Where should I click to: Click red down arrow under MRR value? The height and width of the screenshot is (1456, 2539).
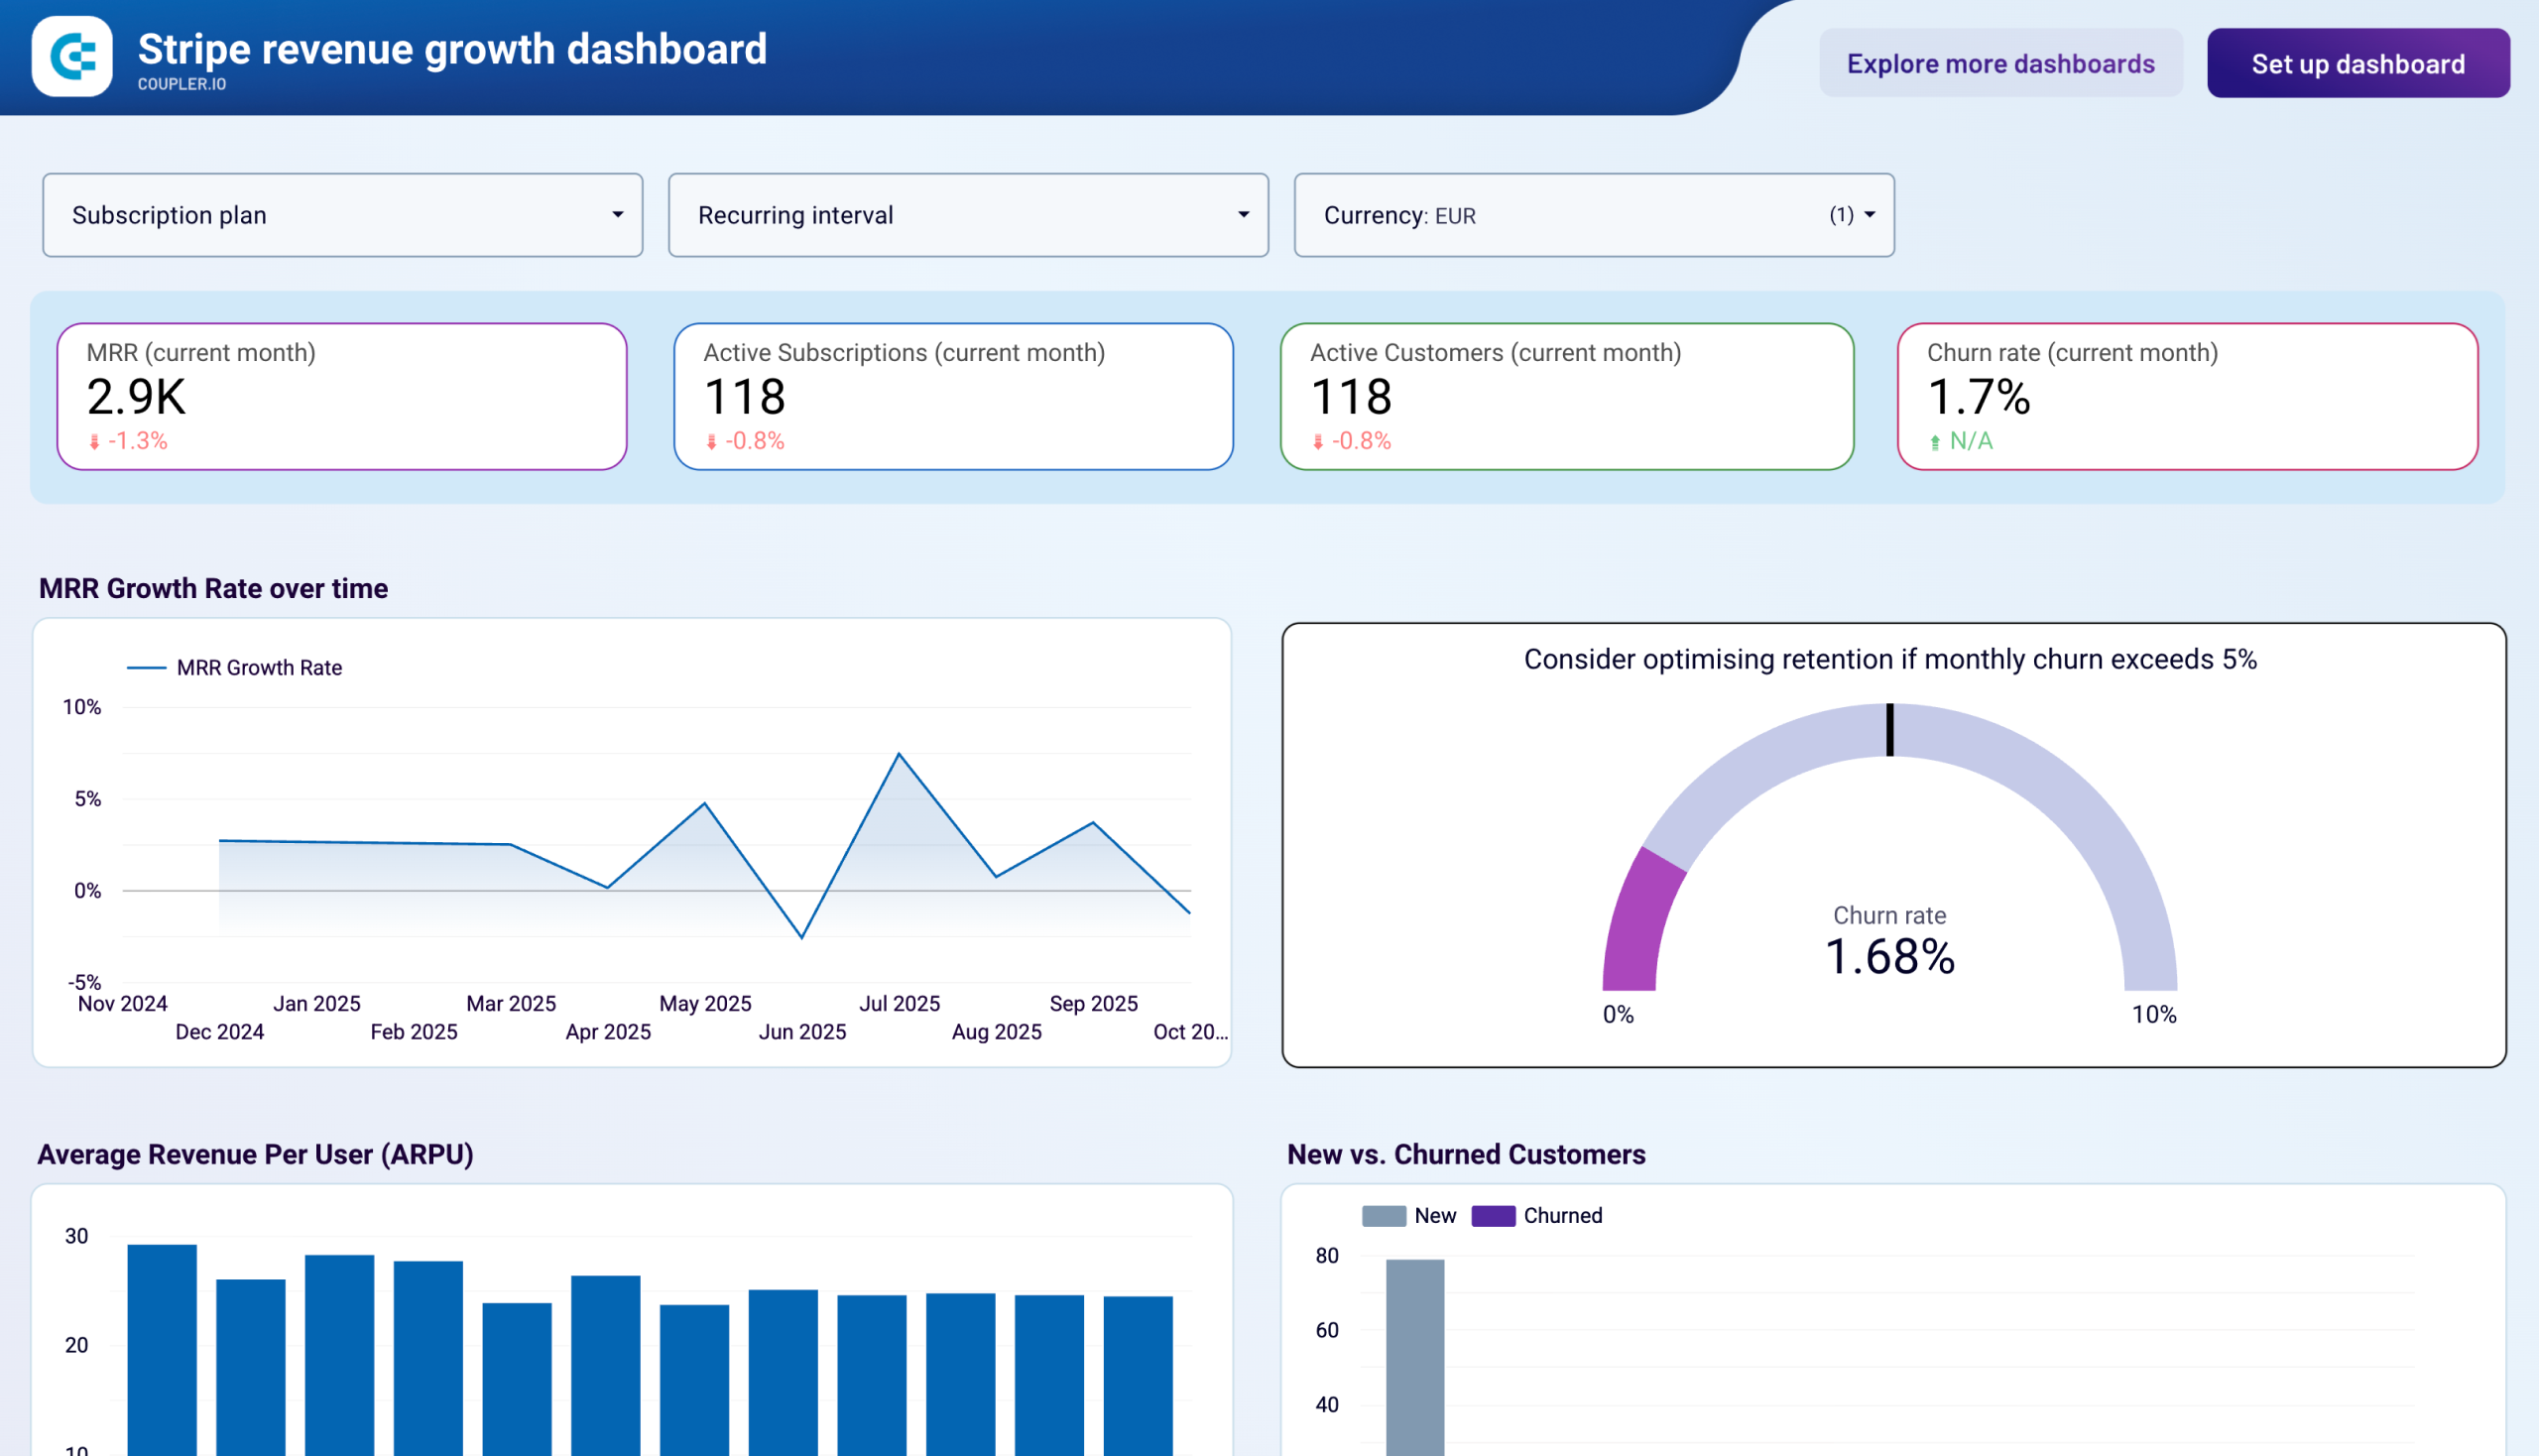point(95,441)
